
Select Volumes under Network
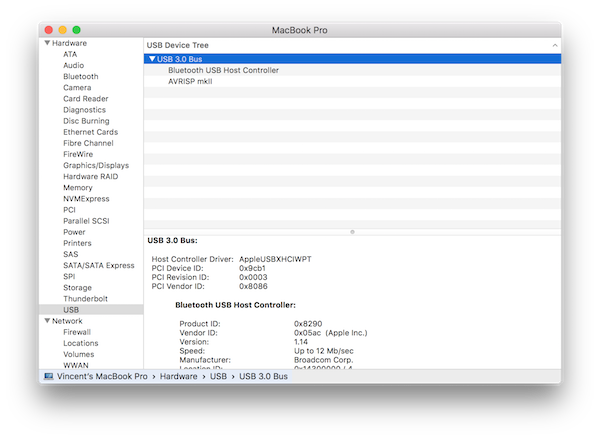point(79,354)
